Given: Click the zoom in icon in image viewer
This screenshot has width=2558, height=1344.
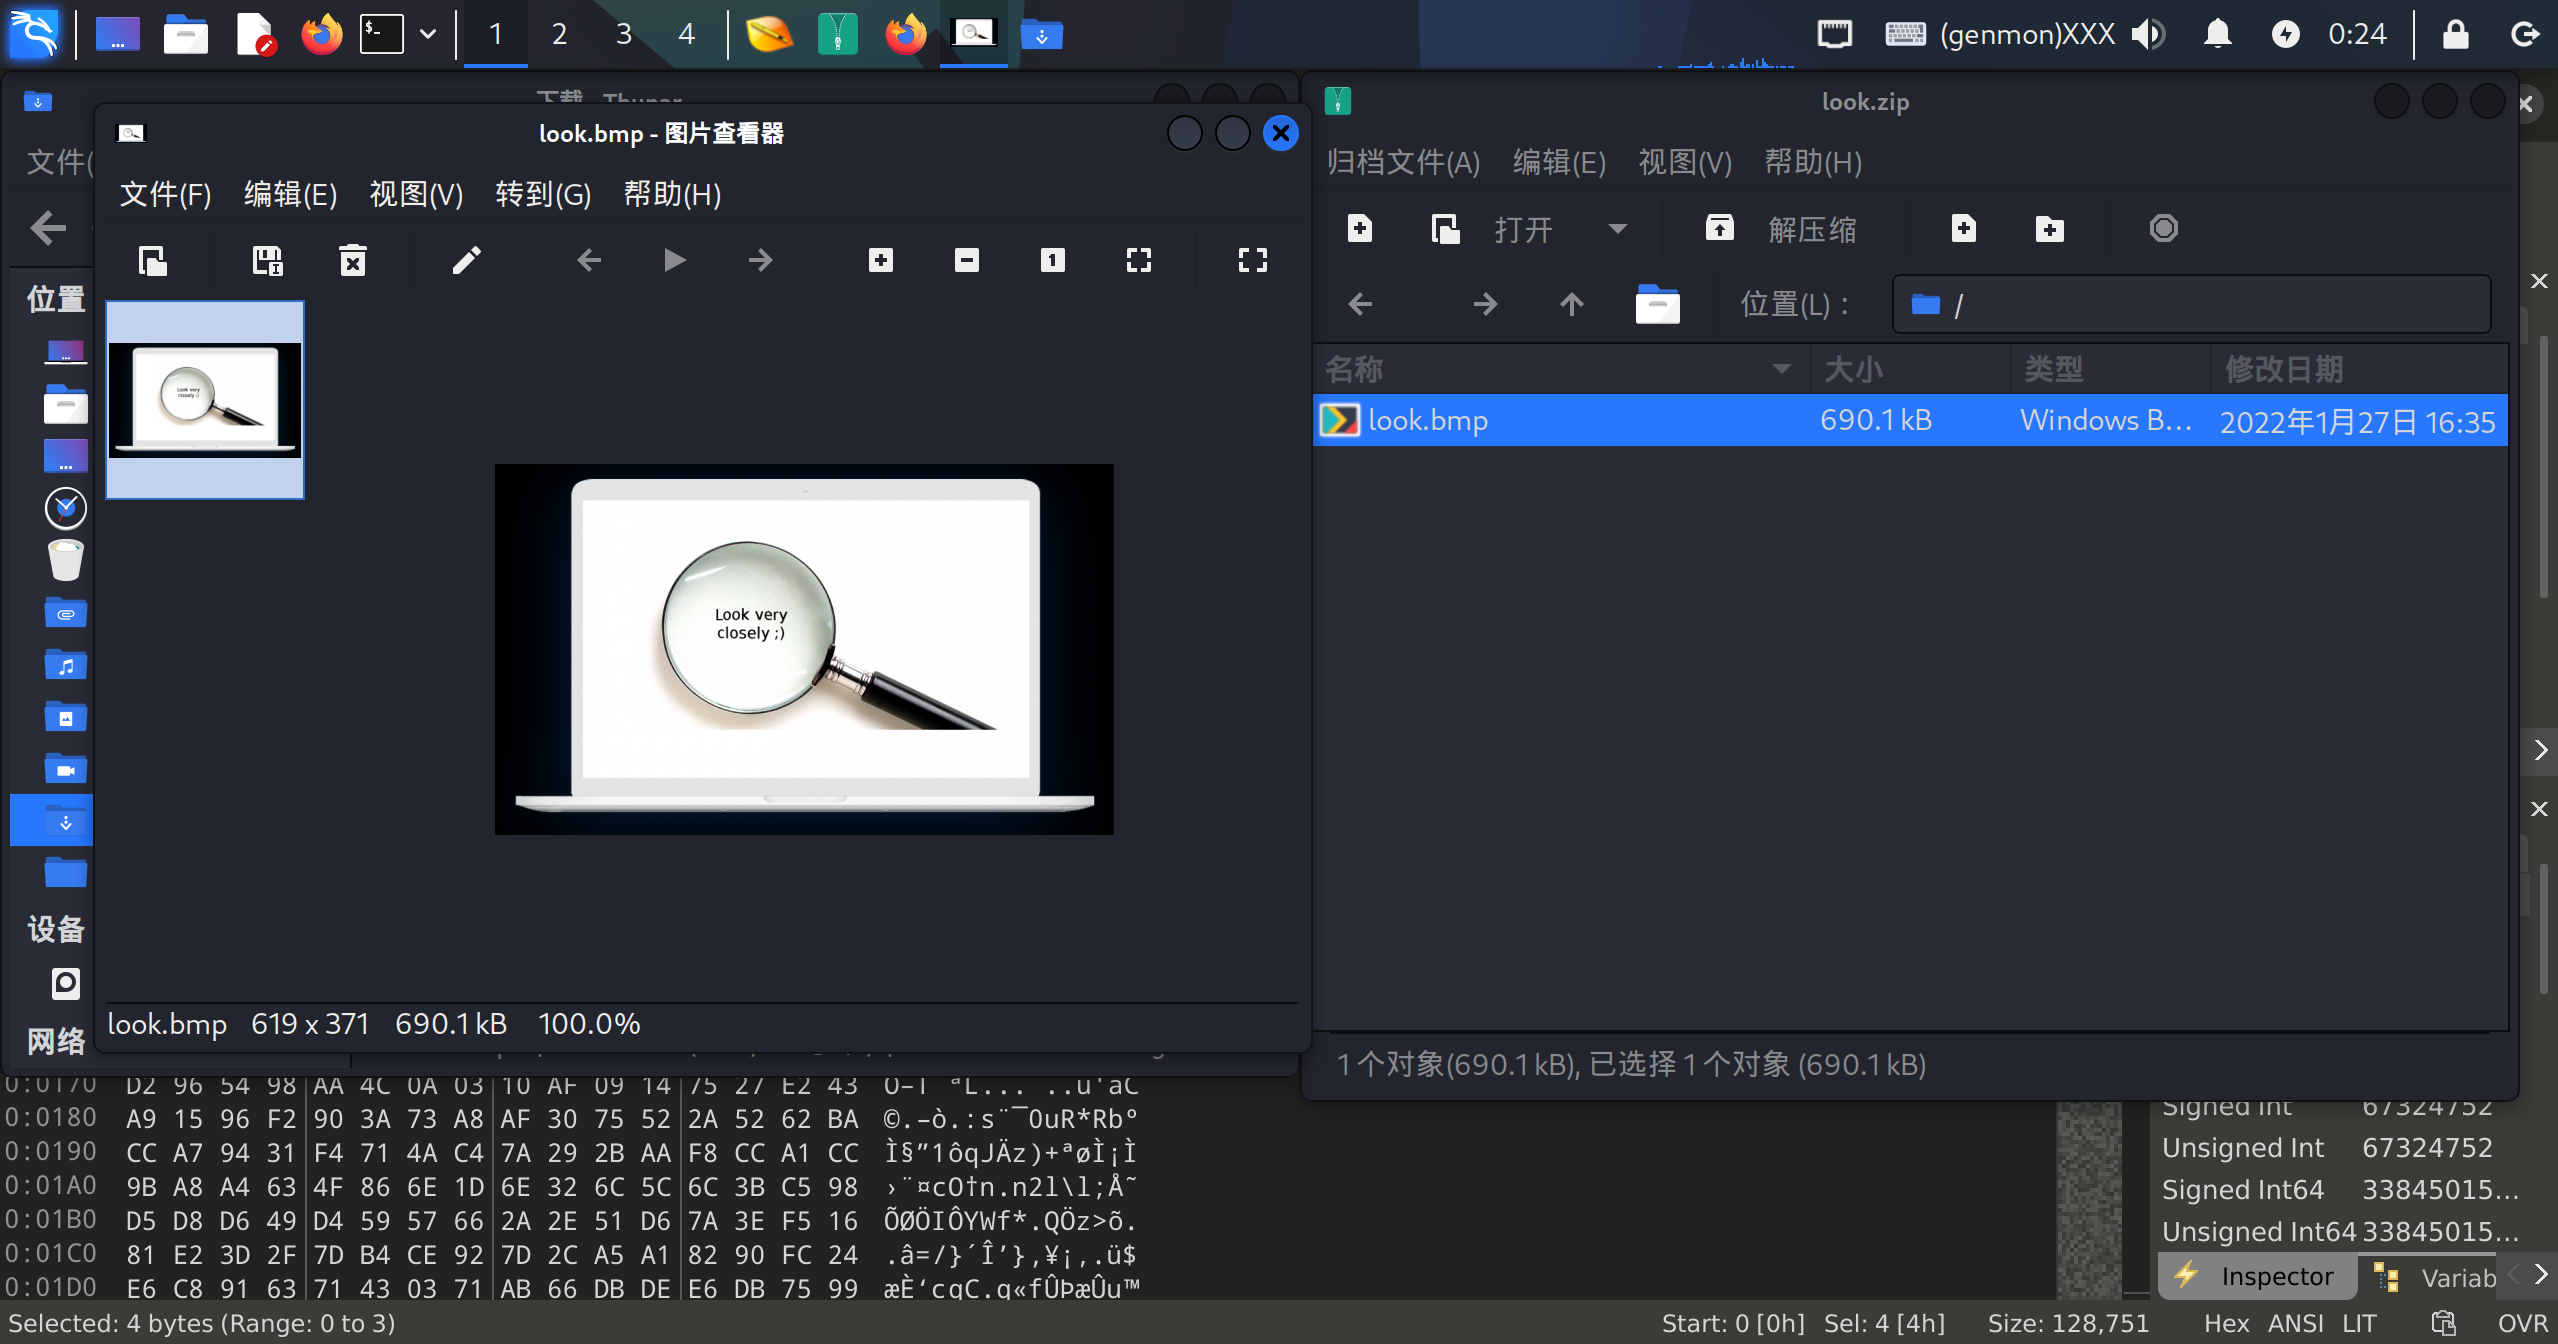Looking at the screenshot, I should point(880,261).
